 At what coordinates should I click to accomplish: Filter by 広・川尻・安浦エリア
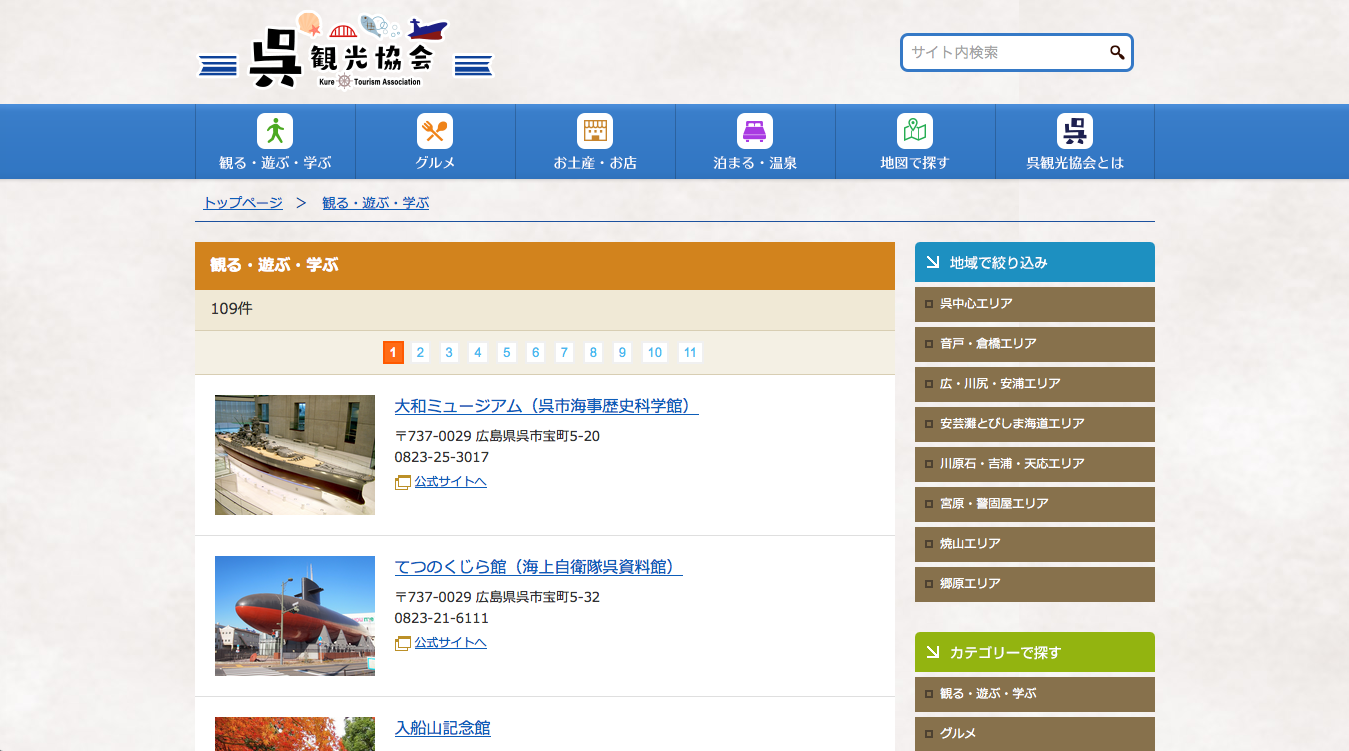(x=1035, y=384)
